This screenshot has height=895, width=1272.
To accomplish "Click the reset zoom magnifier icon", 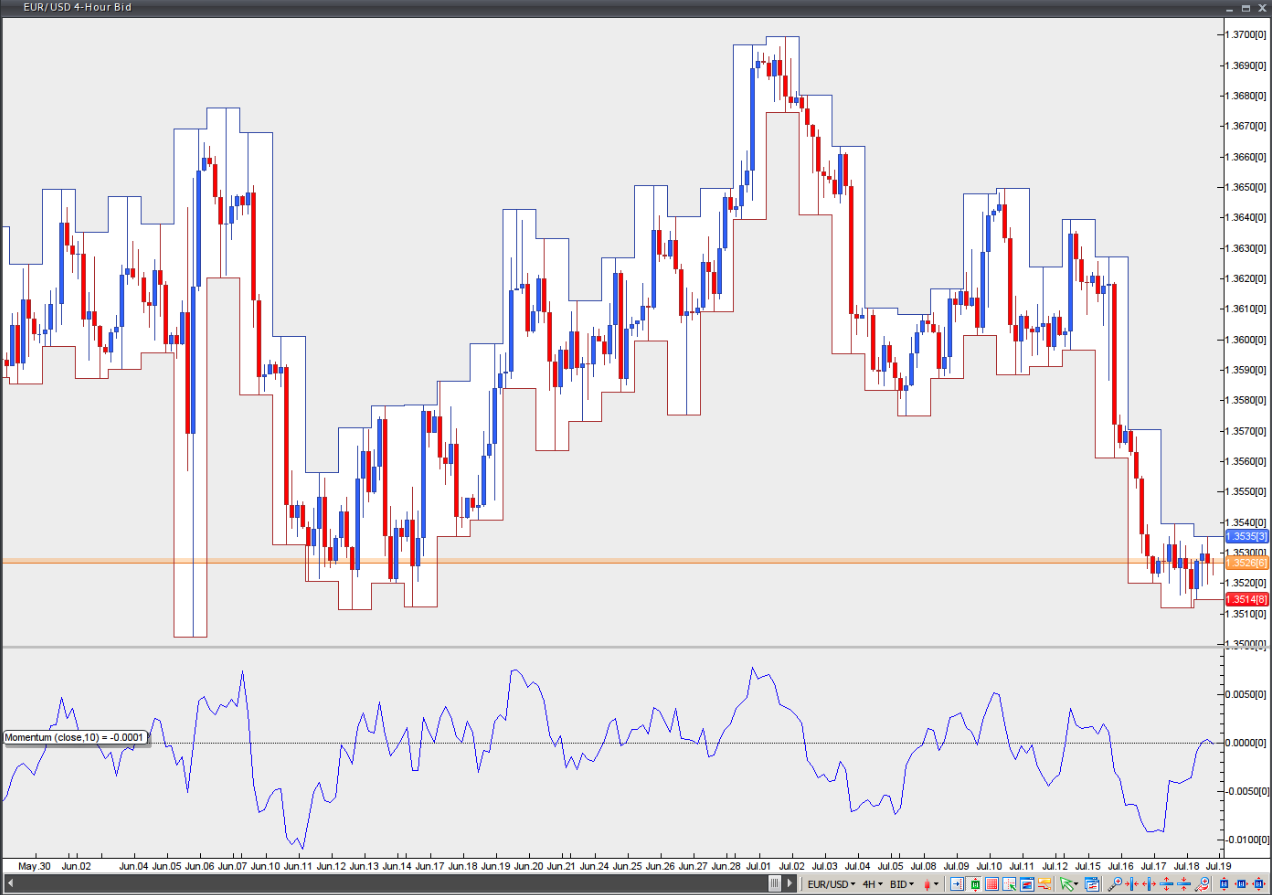I will tap(1202, 884).
